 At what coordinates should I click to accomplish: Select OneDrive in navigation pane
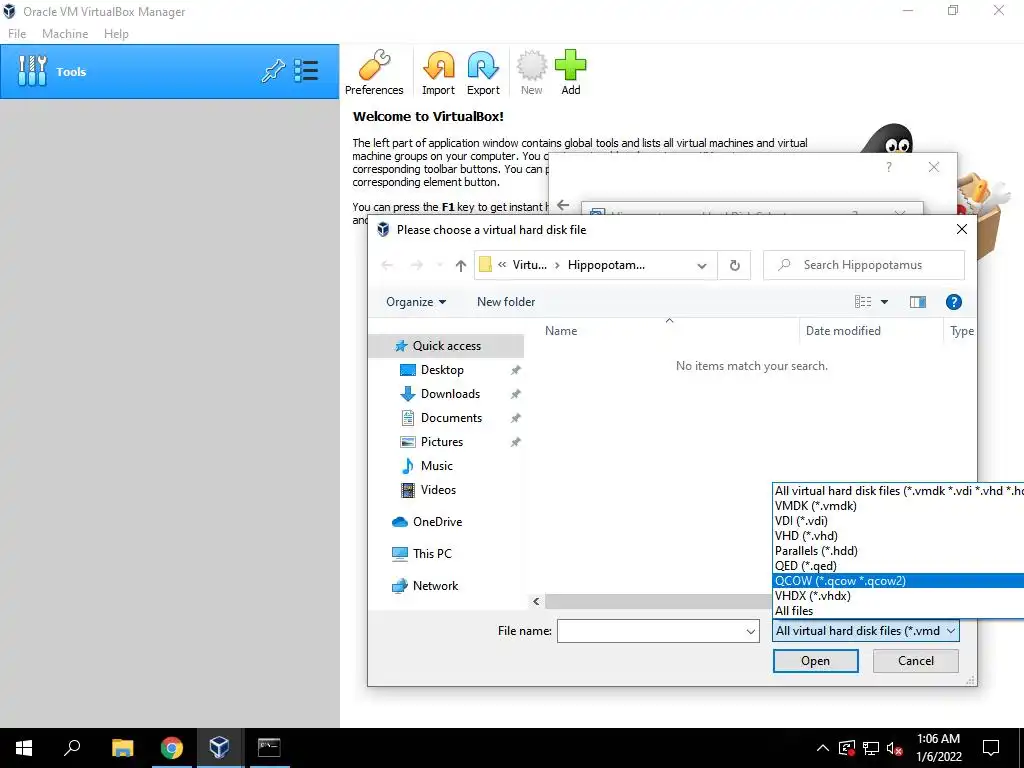tap(437, 522)
